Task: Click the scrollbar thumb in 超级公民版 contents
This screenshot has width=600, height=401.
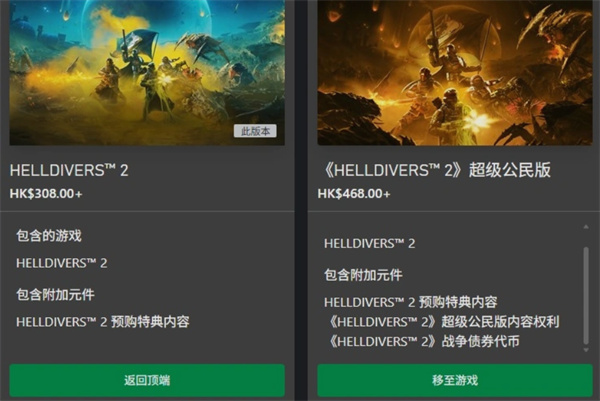Action: 586,296
